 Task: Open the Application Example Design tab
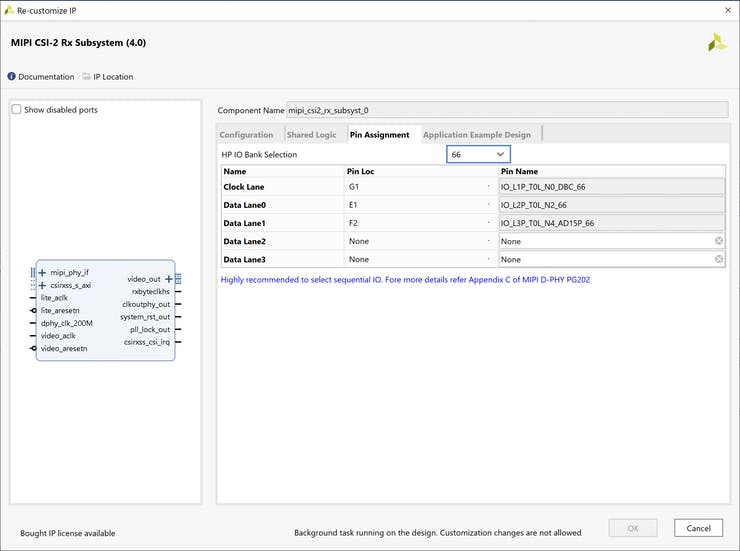tap(477, 134)
